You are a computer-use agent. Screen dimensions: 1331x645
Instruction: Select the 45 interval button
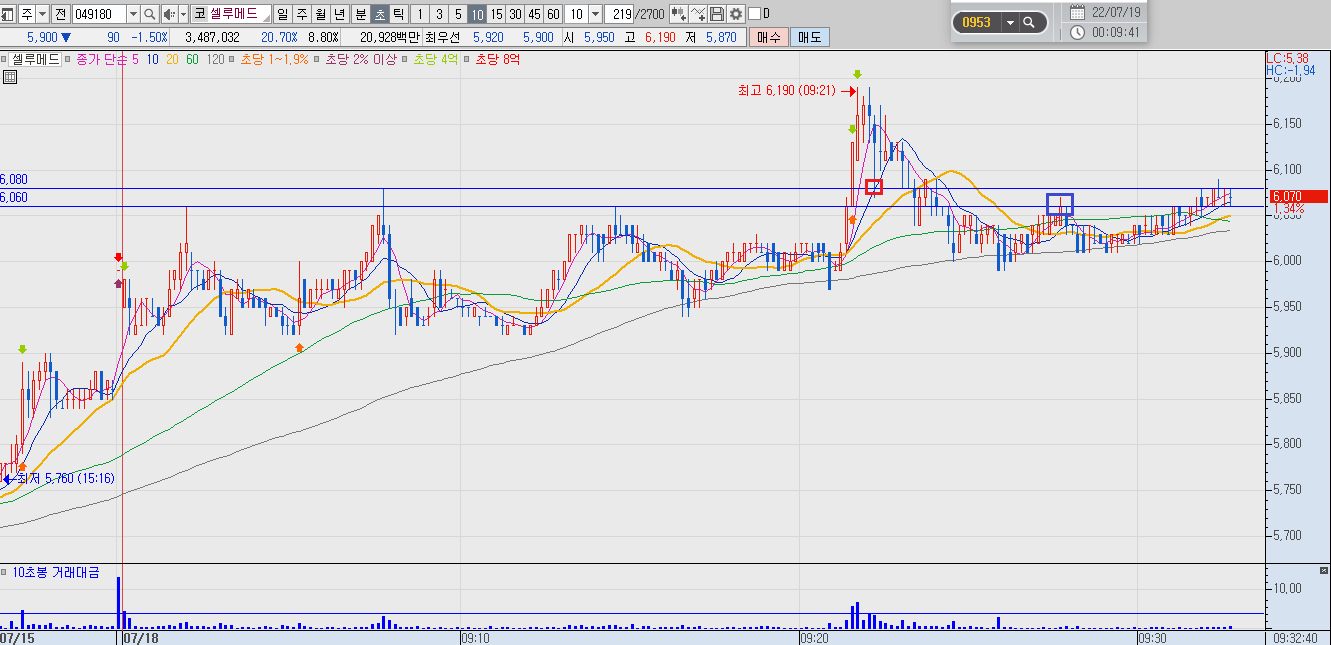pos(534,14)
